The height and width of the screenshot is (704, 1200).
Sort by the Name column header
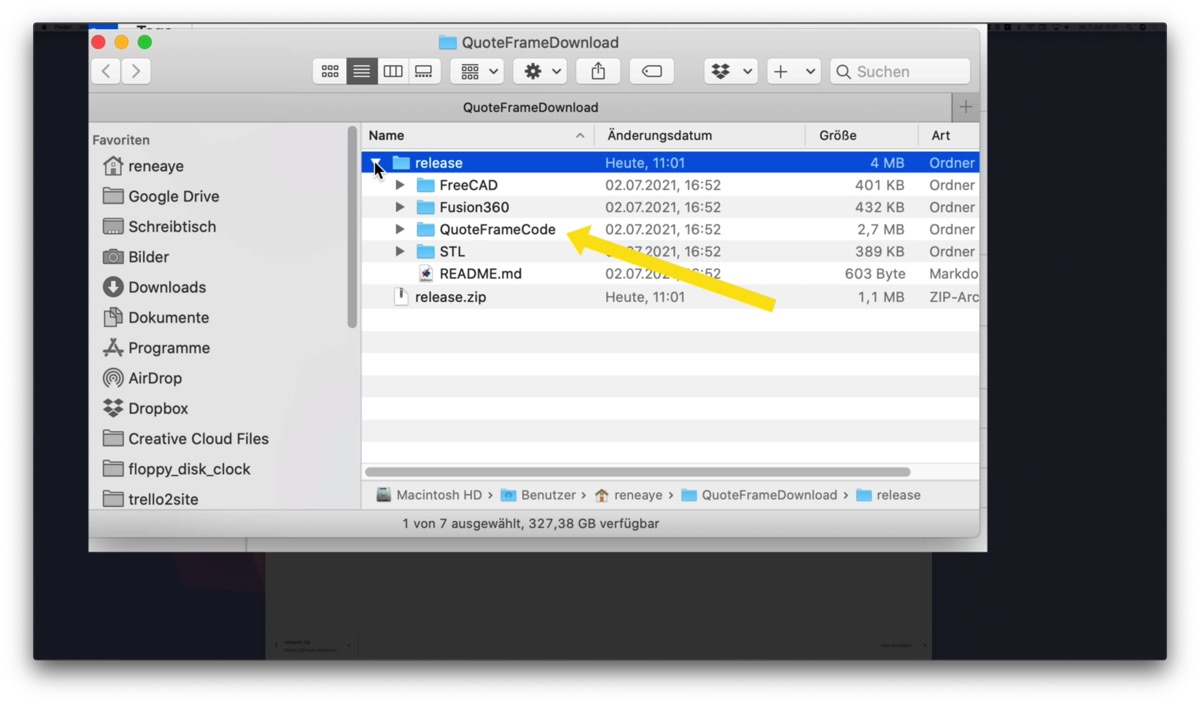tap(478, 135)
